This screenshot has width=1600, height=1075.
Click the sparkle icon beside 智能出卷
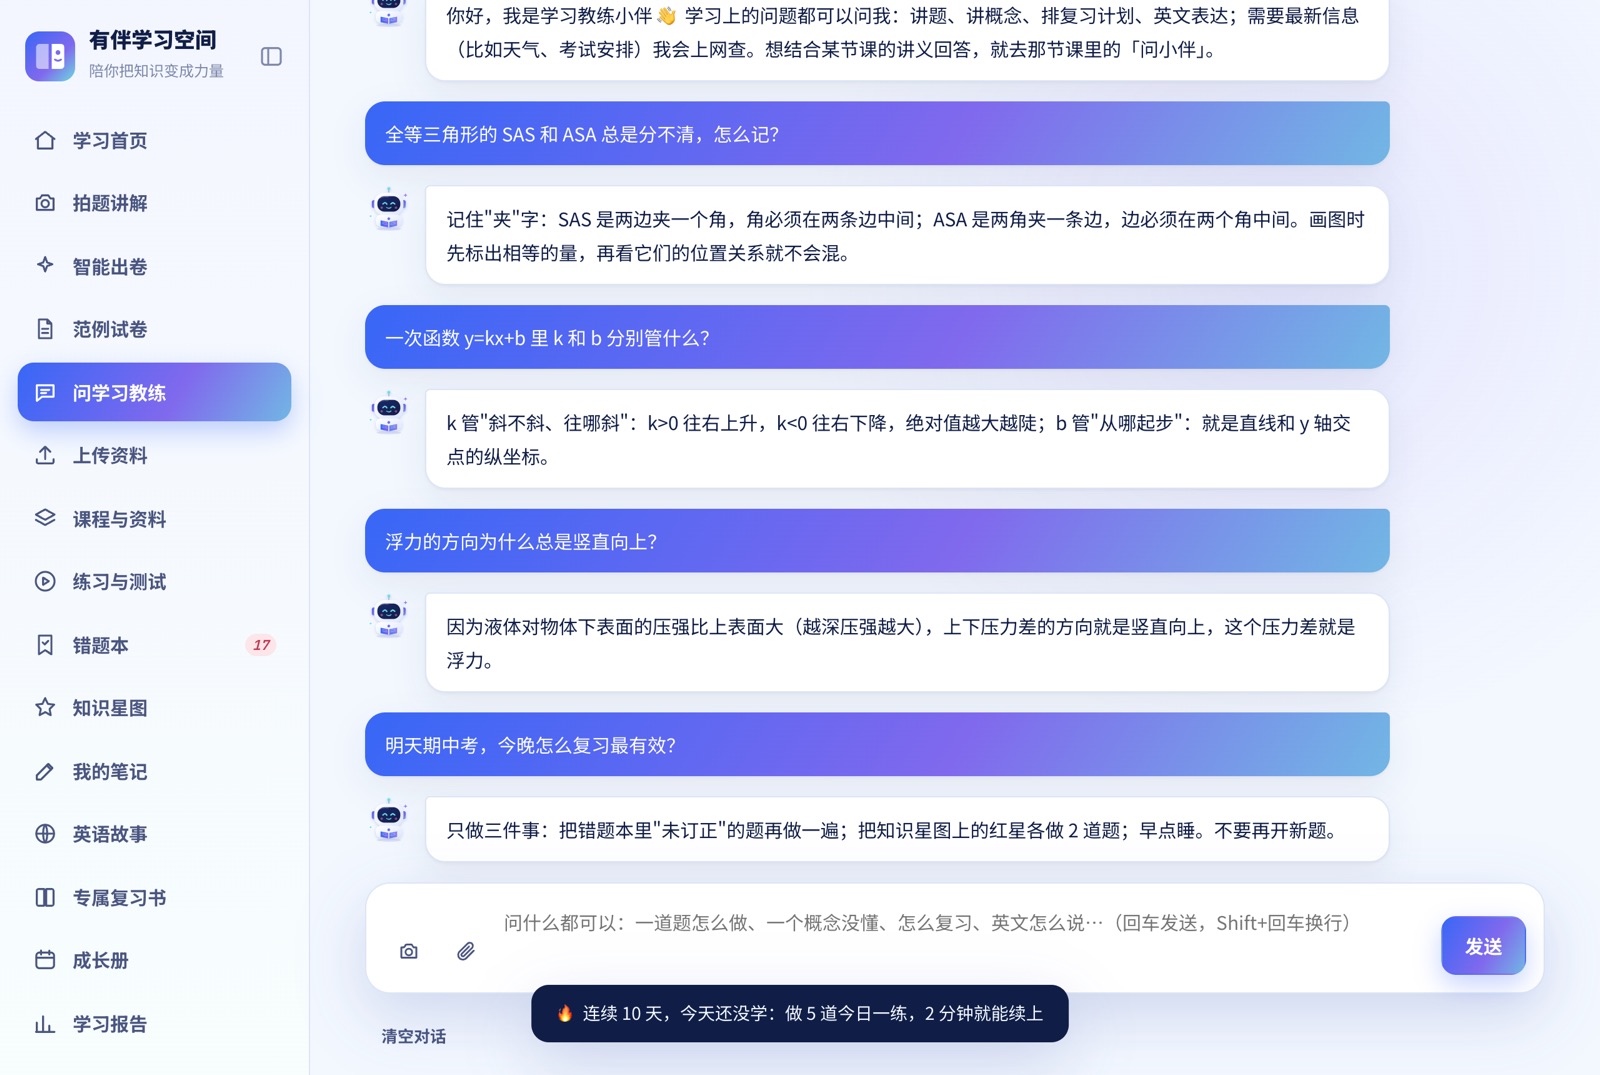[45, 266]
